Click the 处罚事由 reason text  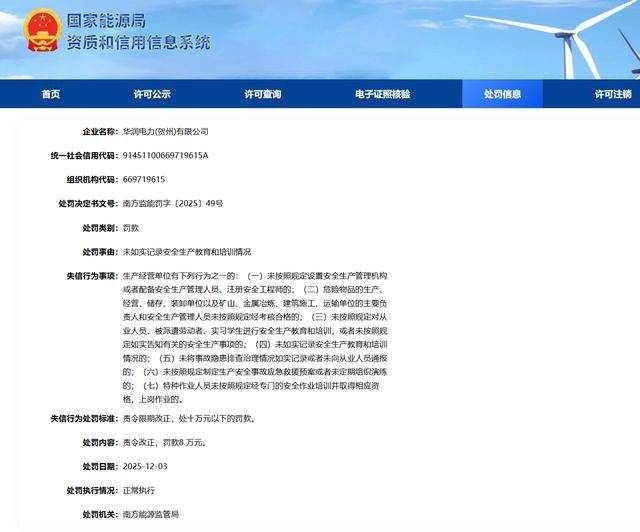[x=186, y=251]
